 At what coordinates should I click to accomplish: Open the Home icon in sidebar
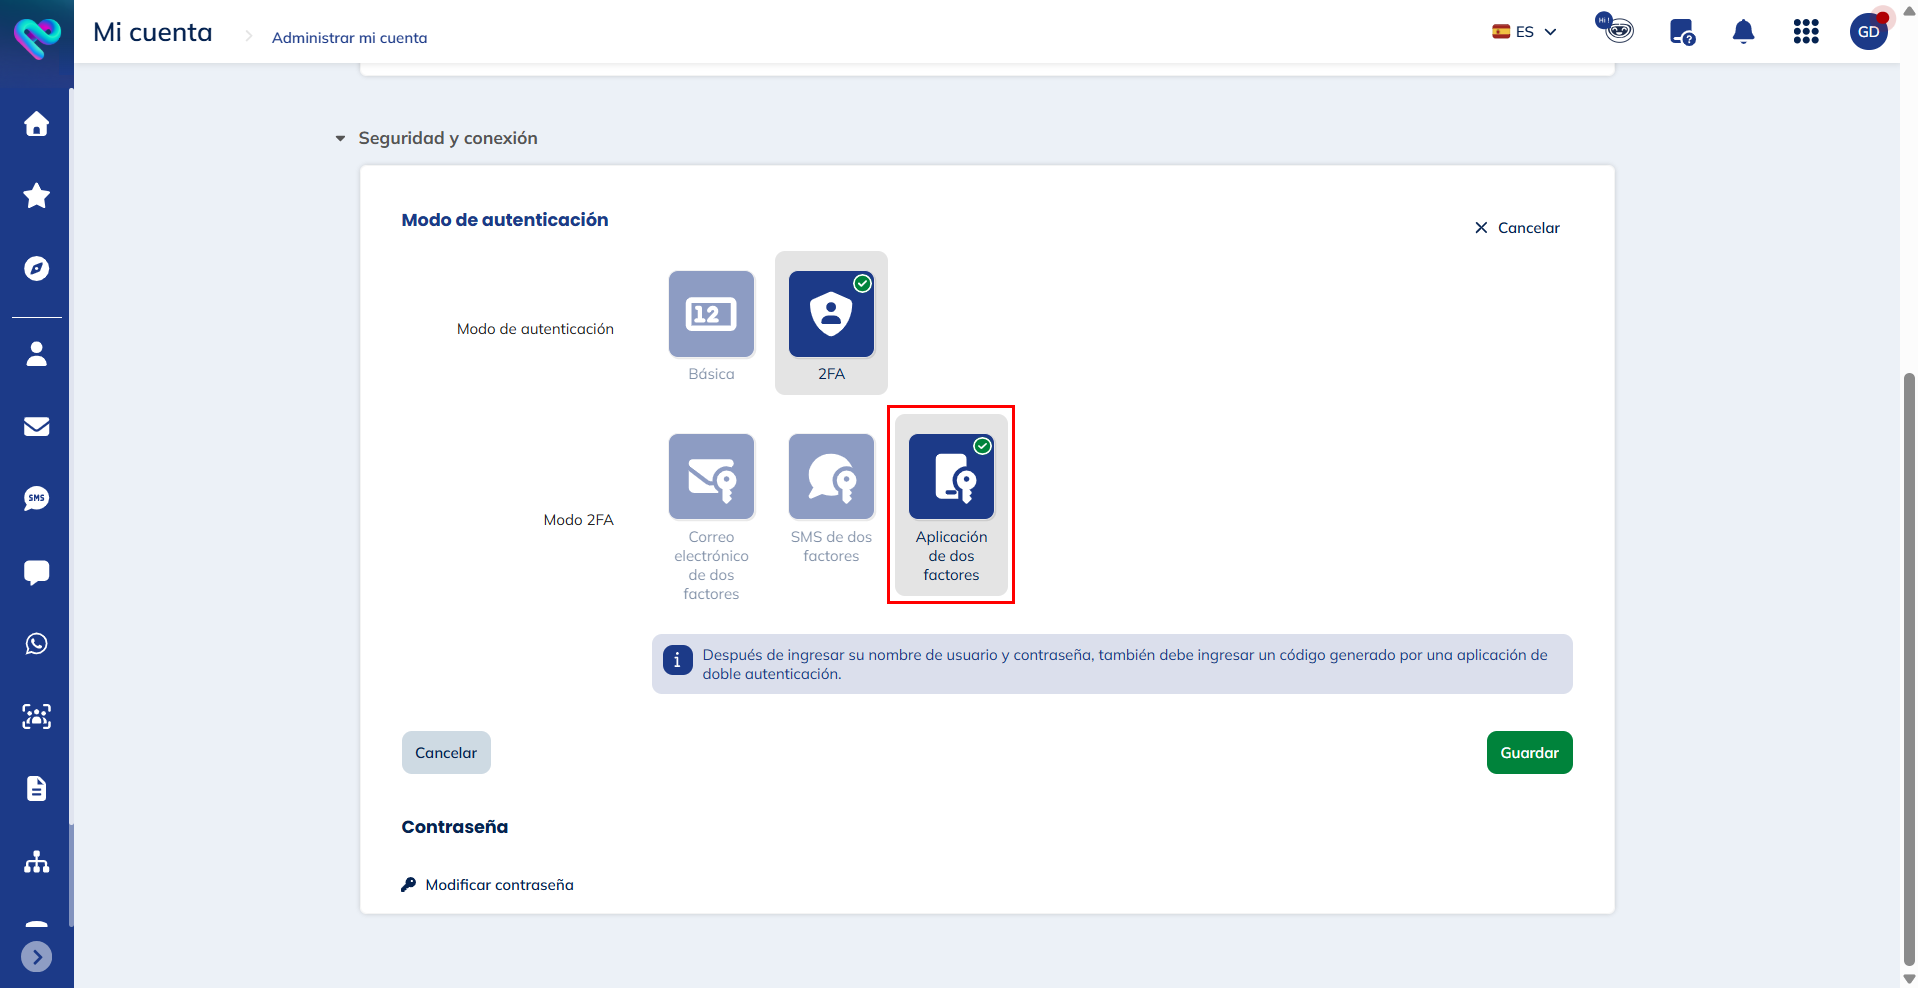pos(37,124)
